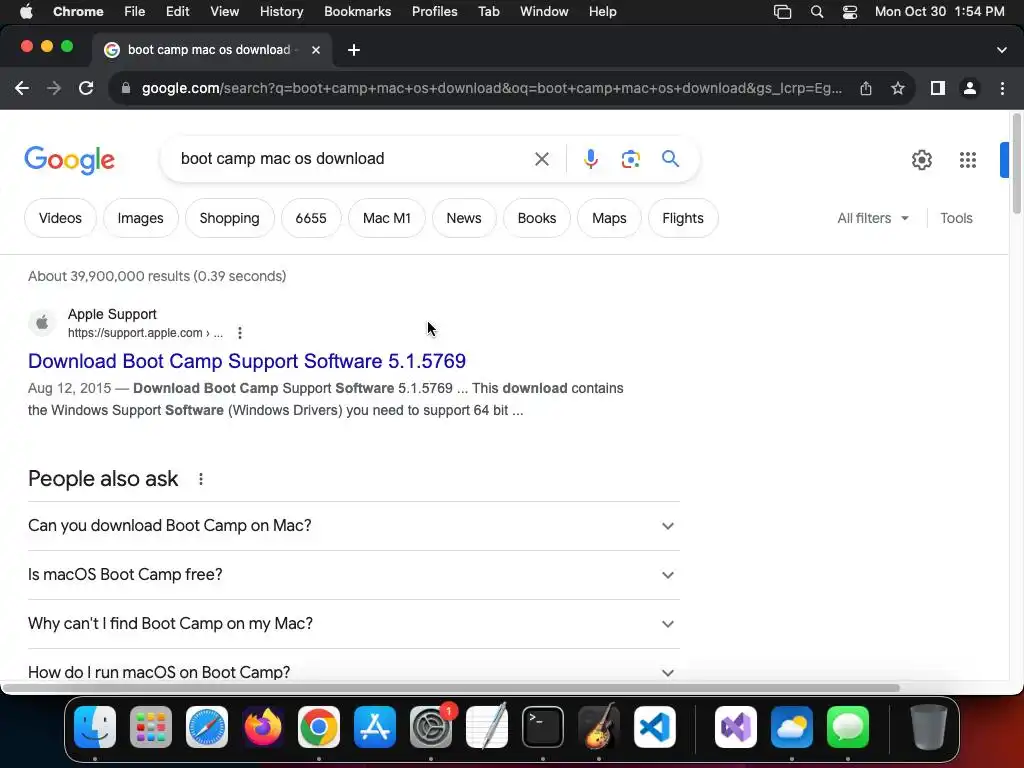Open tab search chevron in tab strip
This screenshot has width=1024, height=768.
(x=1001, y=50)
